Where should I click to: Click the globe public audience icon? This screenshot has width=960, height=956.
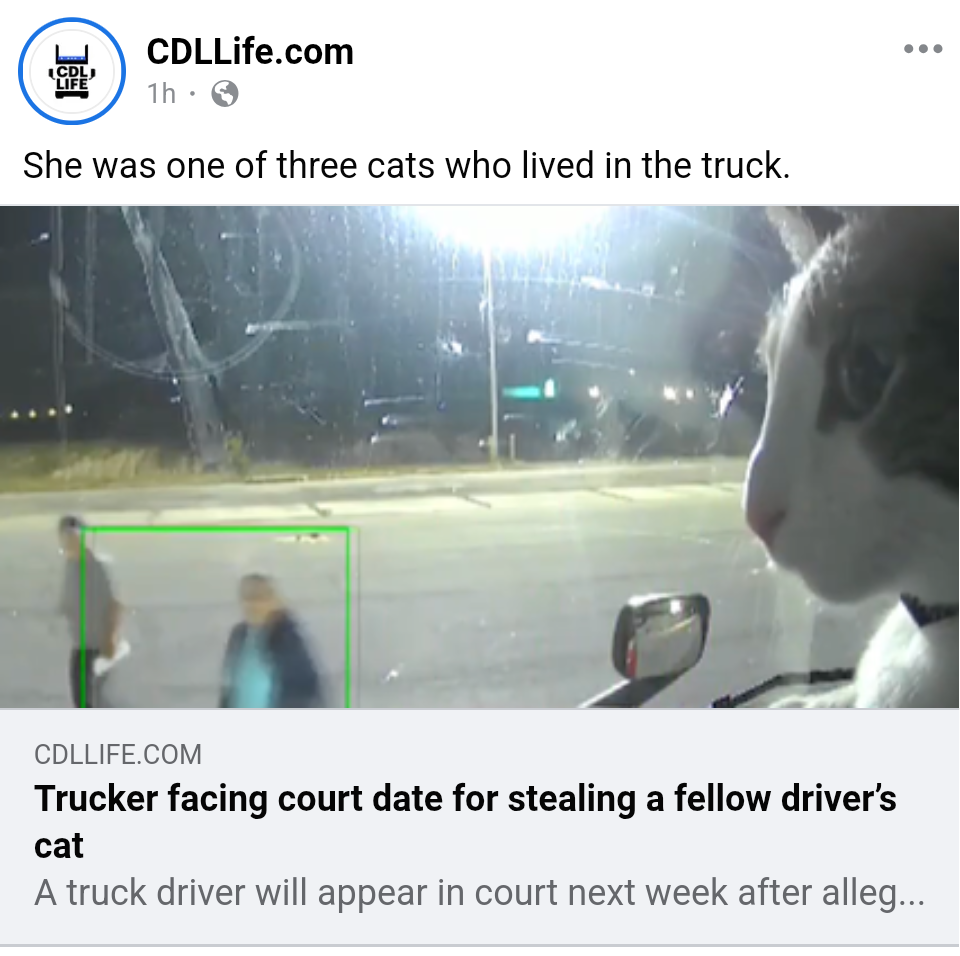tap(225, 94)
